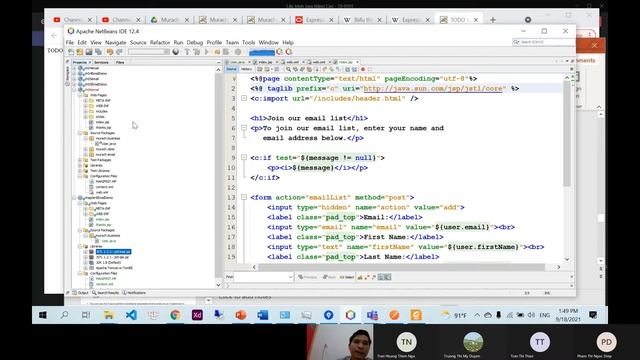The height and width of the screenshot is (360, 640).
Task: Minimize the Projects panel
Action: click(218, 62)
